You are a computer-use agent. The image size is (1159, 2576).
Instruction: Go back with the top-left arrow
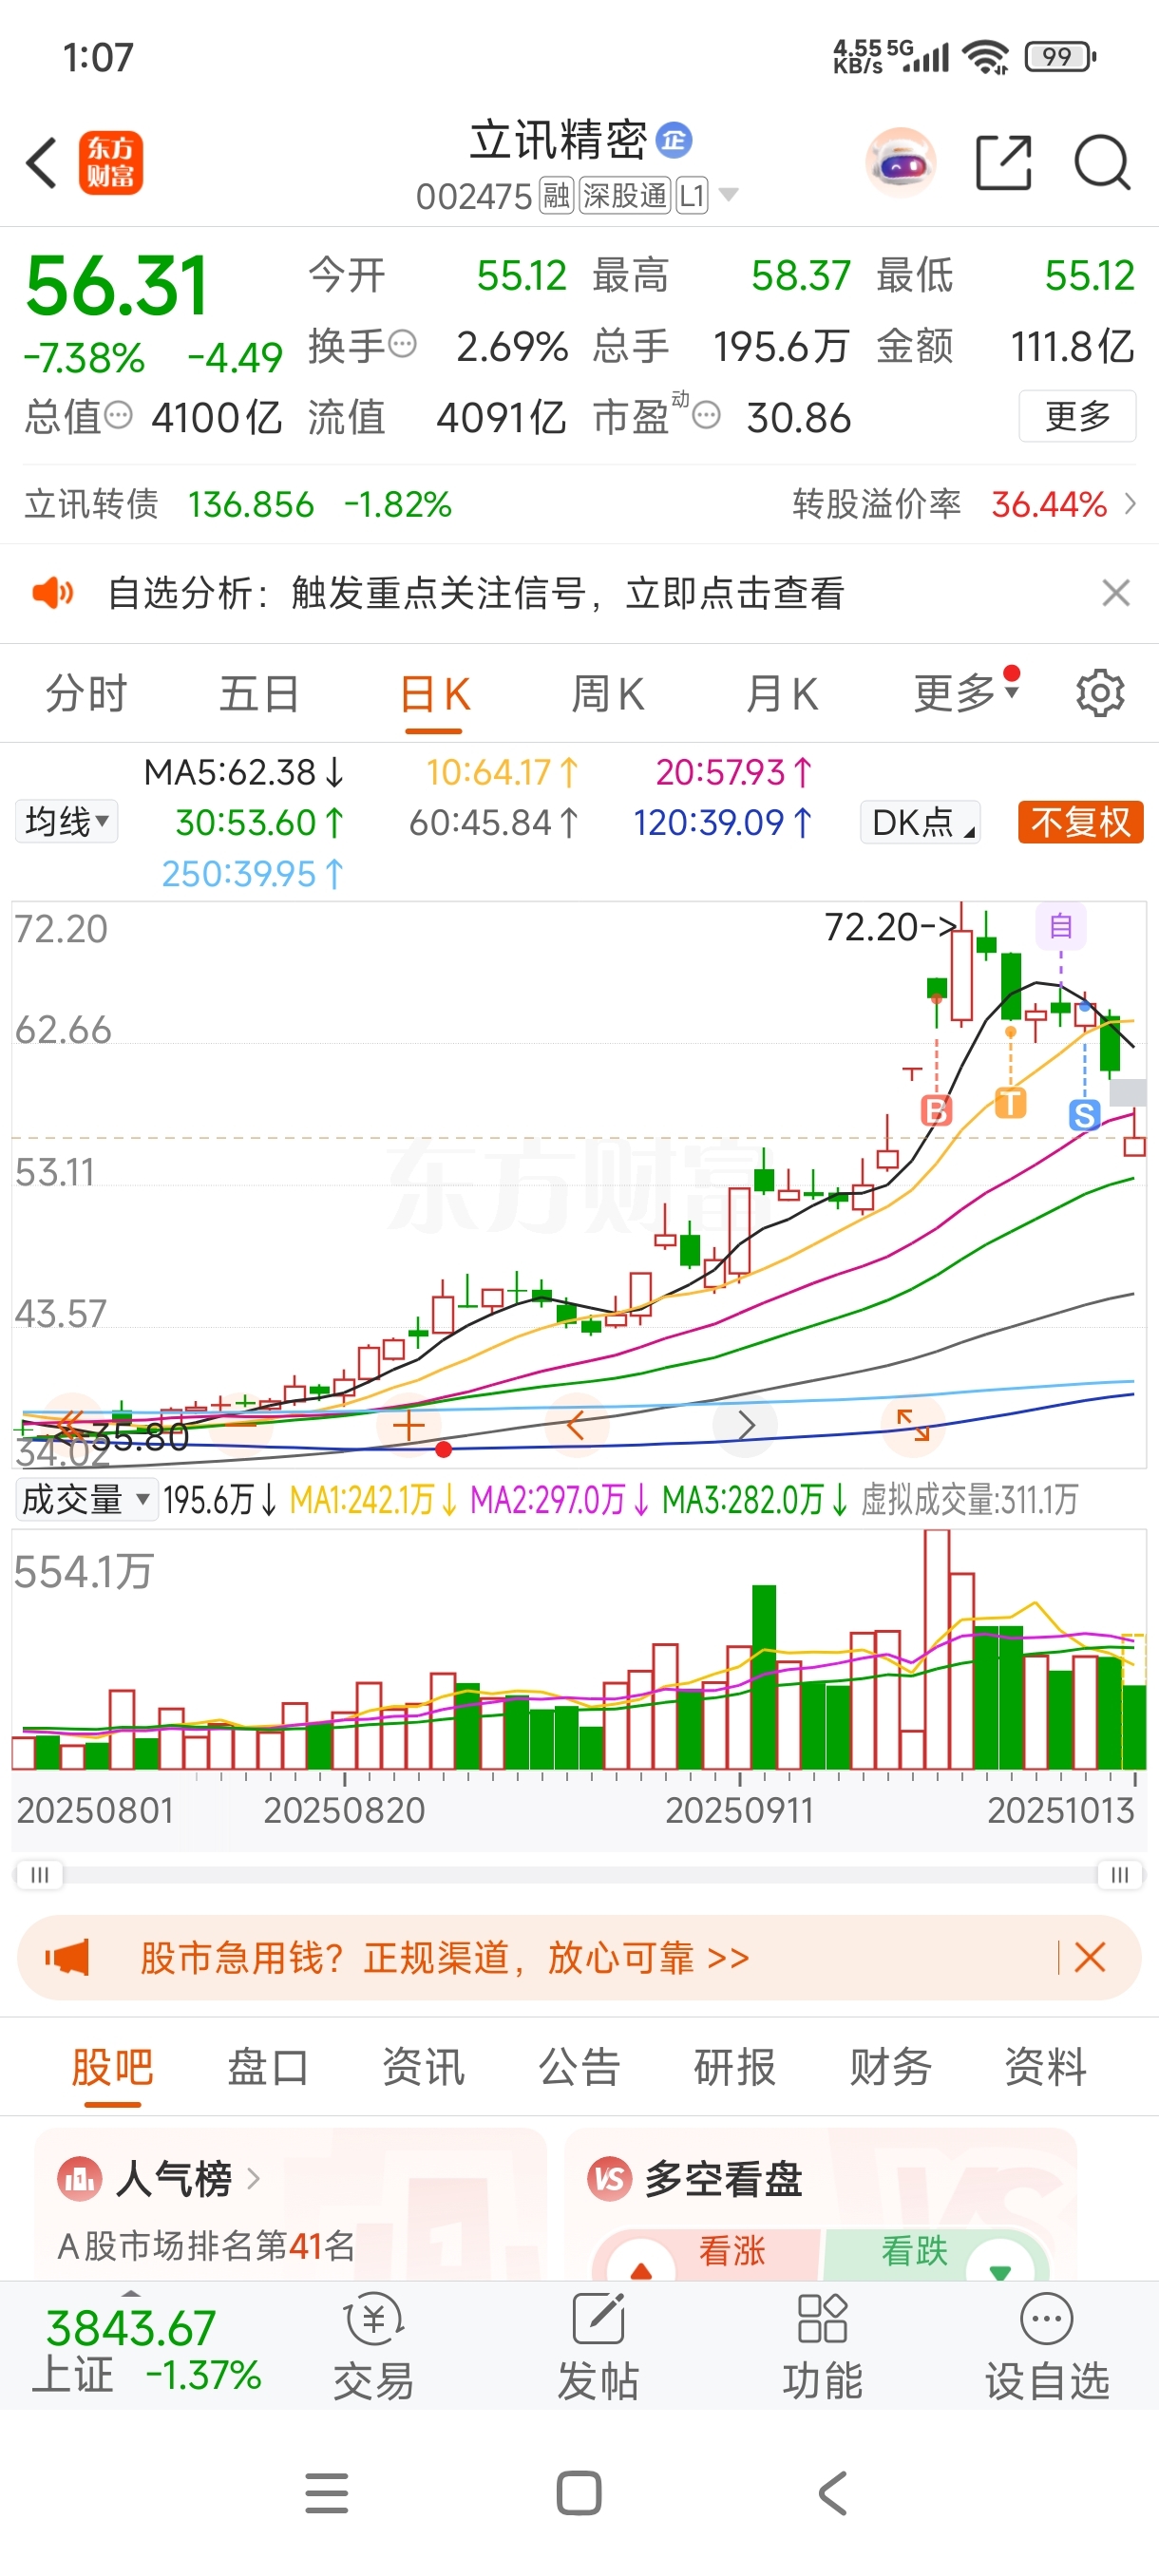[x=41, y=162]
